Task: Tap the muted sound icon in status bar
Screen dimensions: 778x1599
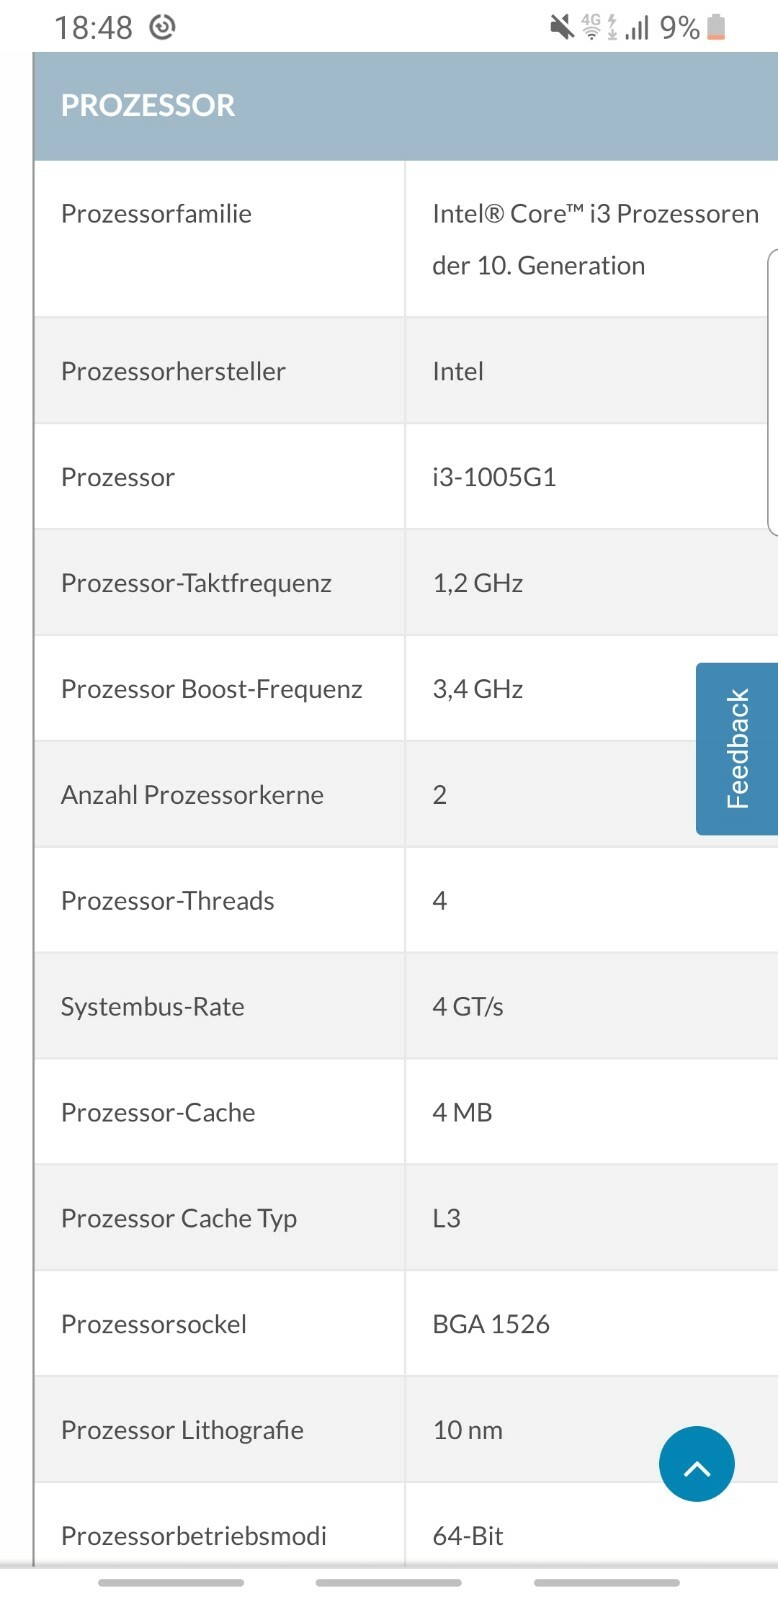Action: point(562,27)
